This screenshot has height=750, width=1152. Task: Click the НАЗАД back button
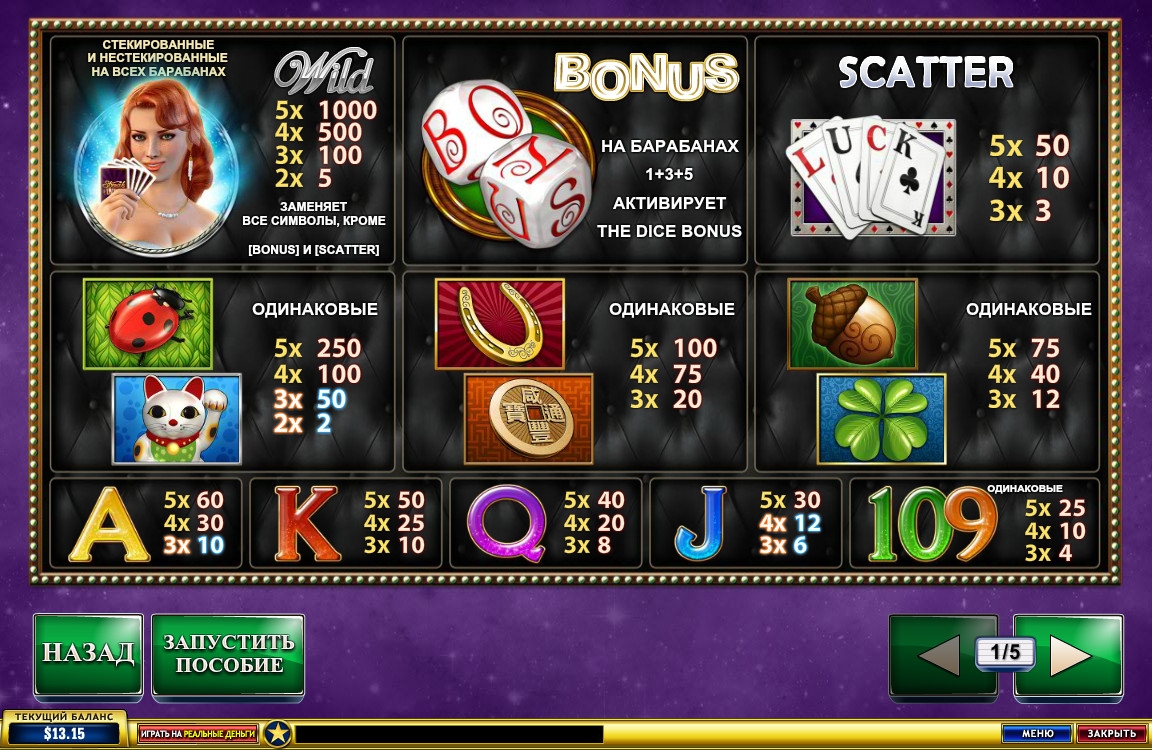[88, 653]
